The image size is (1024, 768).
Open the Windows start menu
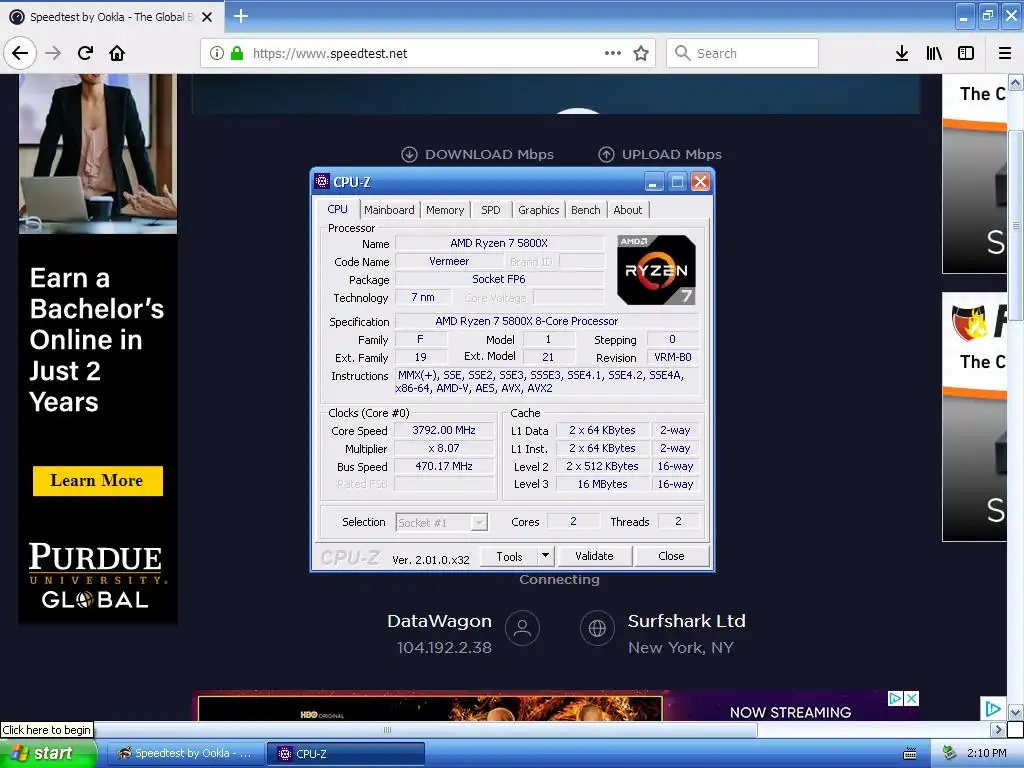(x=48, y=754)
